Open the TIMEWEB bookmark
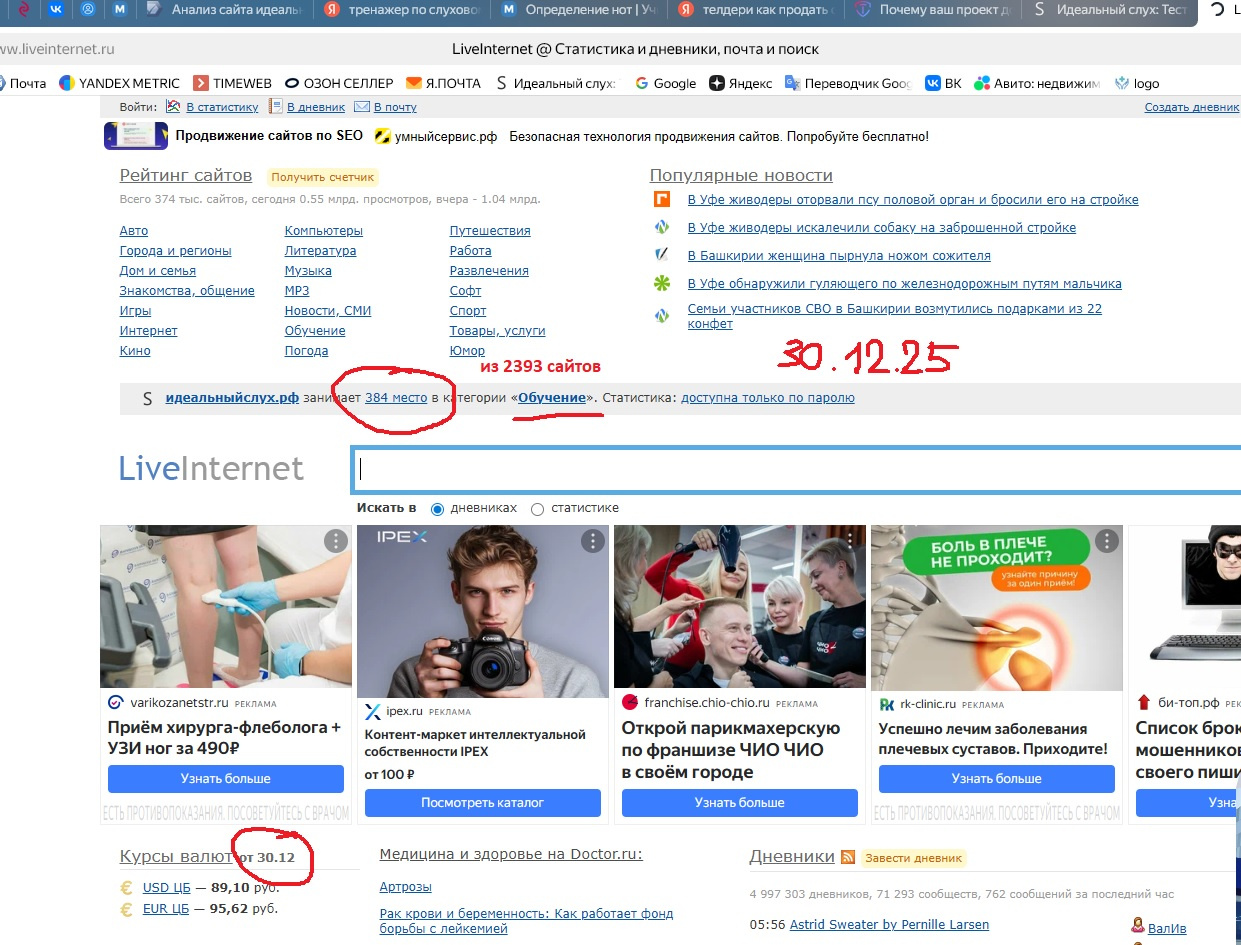The width and height of the screenshot is (1241, 945). pyautogui.click(x=232, y=83)
